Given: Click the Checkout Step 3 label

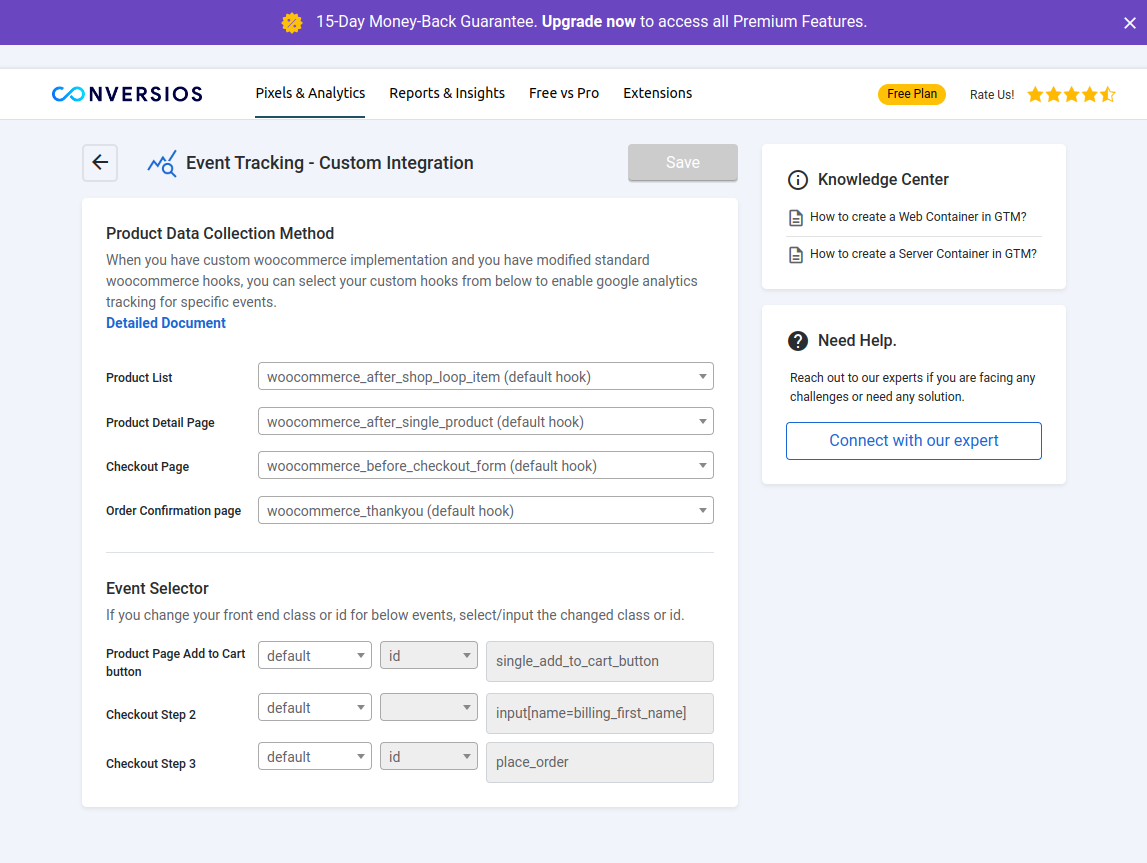Looking at the screenshot, I should (151, 764).
